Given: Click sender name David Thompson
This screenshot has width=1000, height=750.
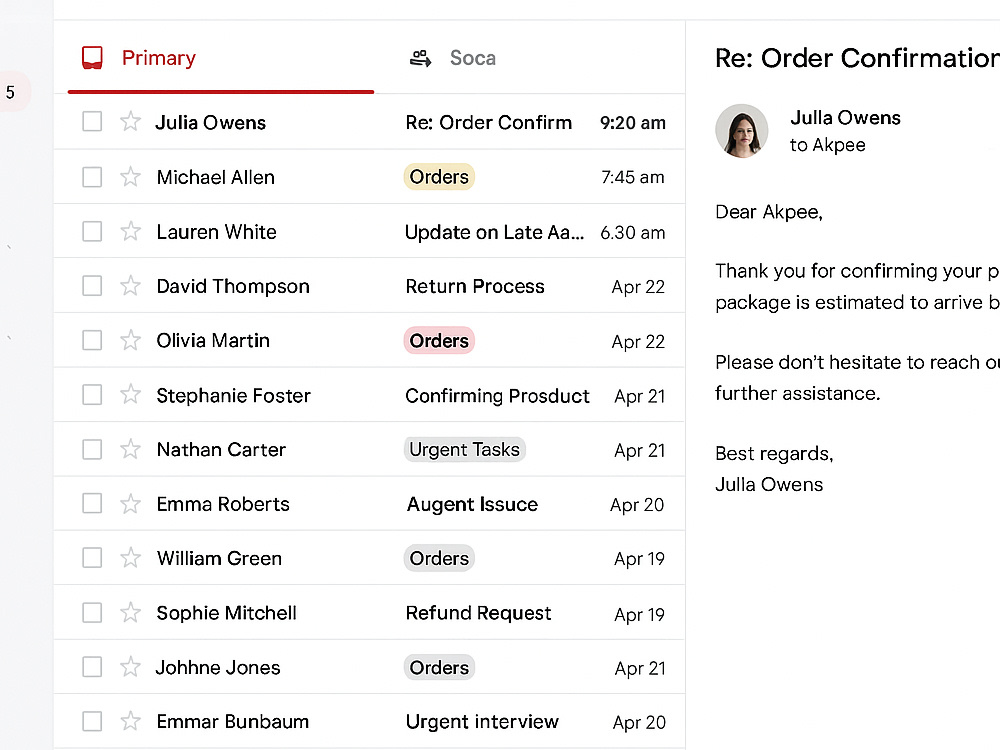Looking at the screenshot, I should (233, 286).
